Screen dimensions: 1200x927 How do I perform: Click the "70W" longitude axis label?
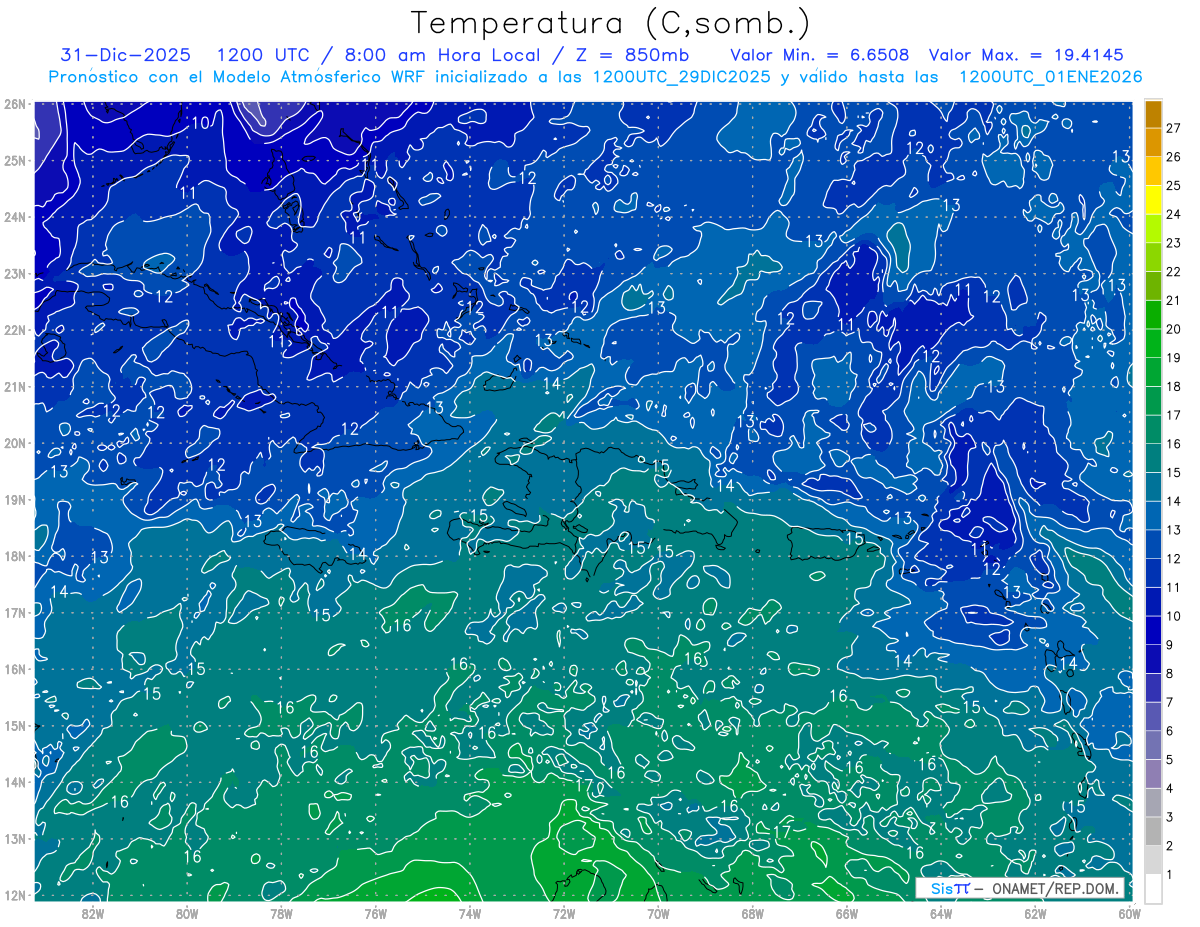(658, 912)
